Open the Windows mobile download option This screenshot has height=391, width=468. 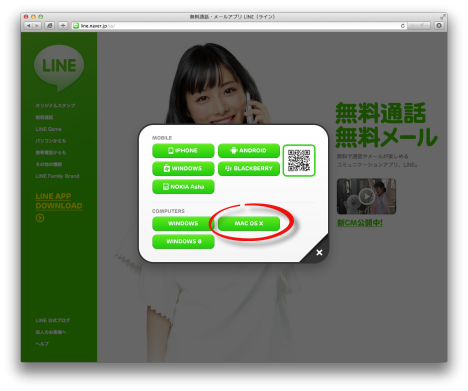tap(183, 168)
